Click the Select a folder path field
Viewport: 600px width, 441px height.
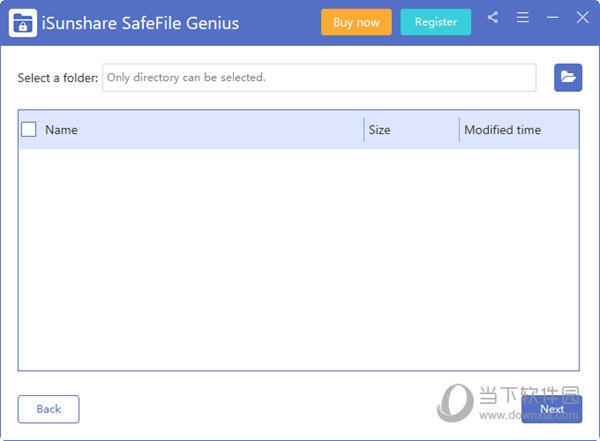point(319,77)
